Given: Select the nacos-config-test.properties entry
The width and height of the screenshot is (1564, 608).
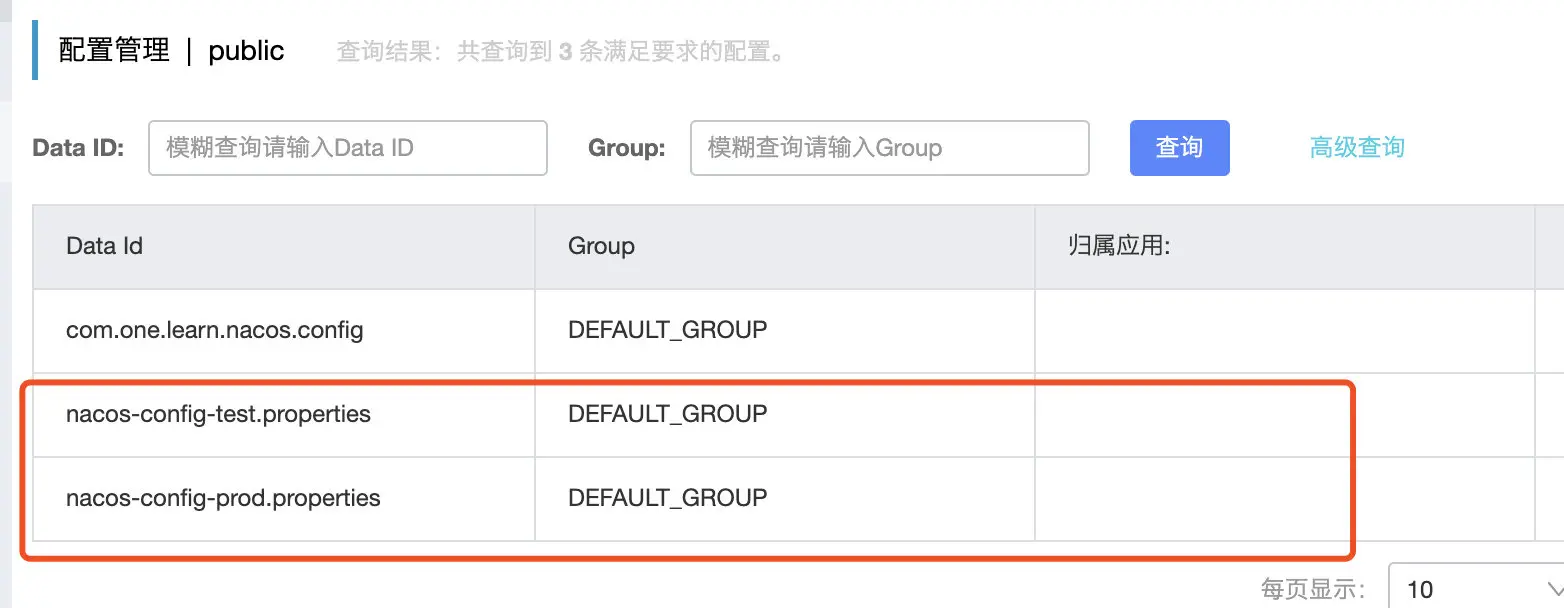Looking at the screenshot, I should (218, 413).
